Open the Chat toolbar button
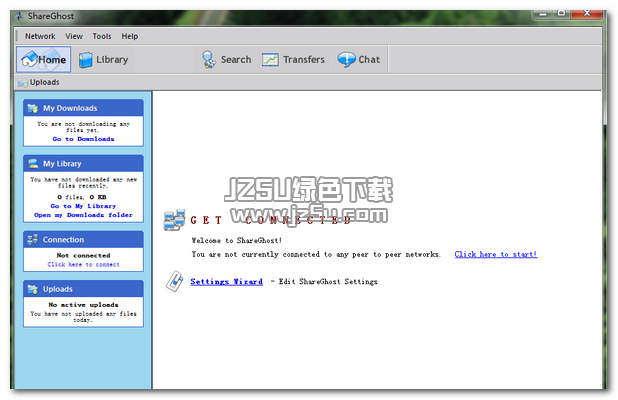 pos(359,60)
